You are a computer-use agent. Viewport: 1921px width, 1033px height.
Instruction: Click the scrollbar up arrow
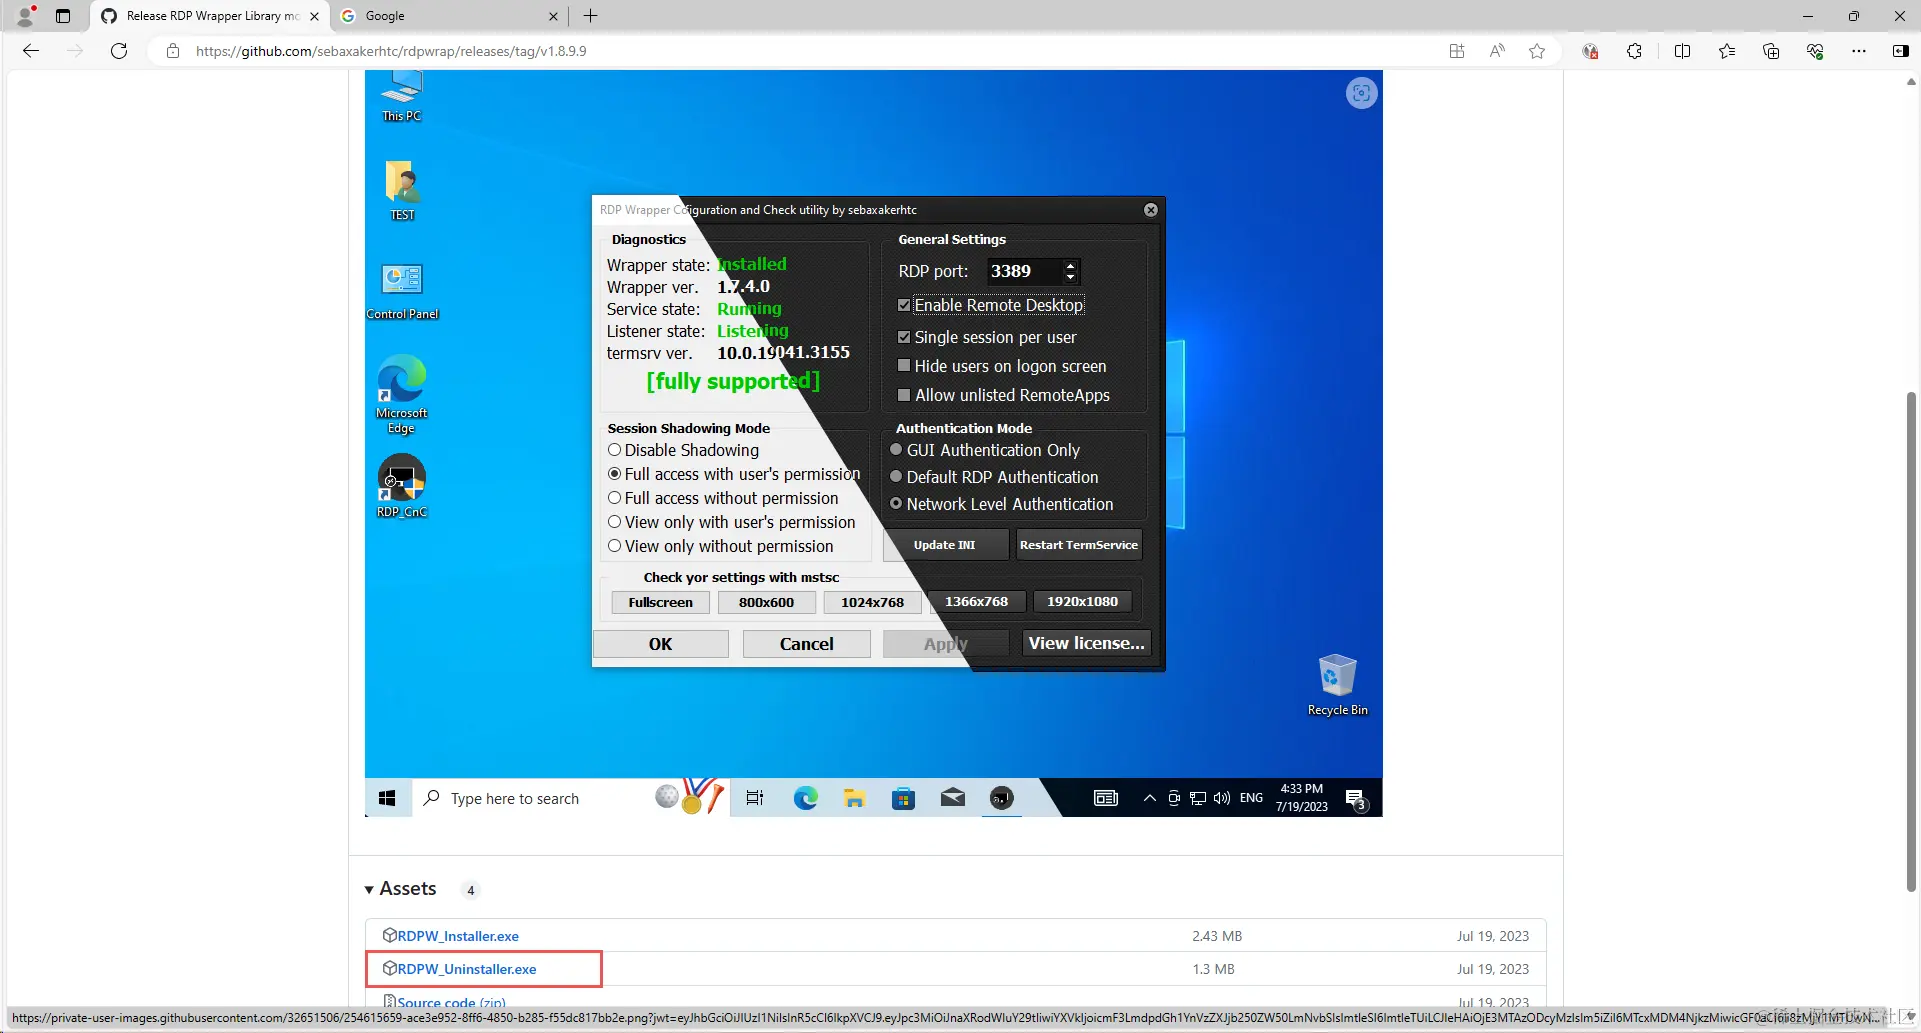pos(1911,82)
